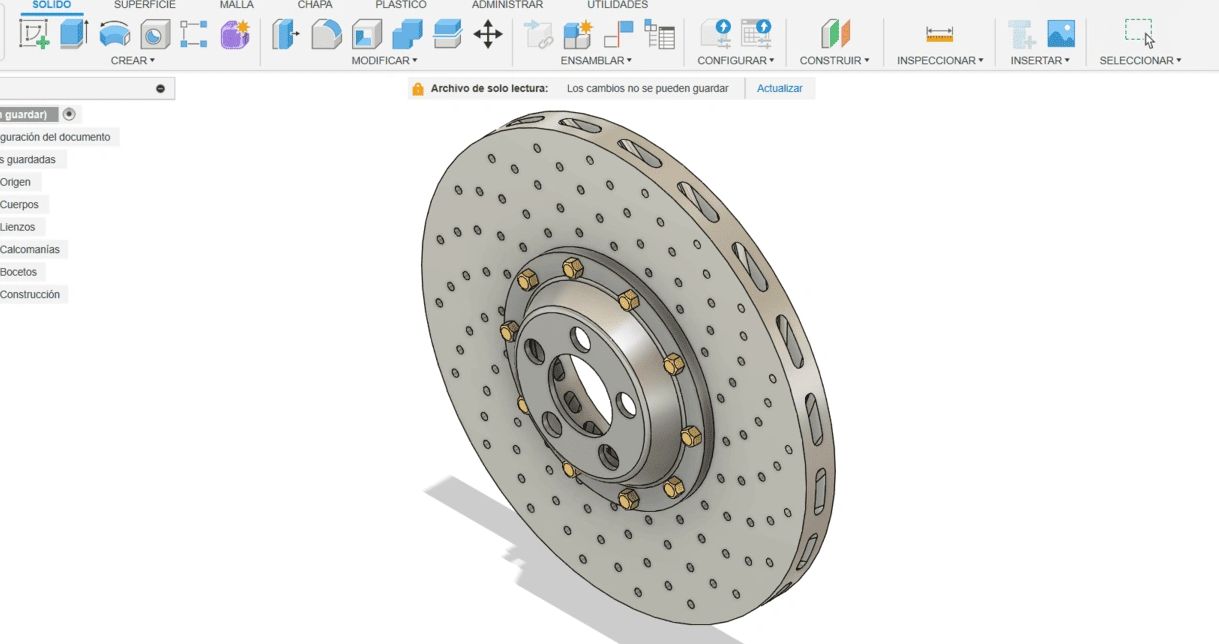Expand the MODIFICAR dropdown
Image resolution: width=1219 pixels, height=644 pixels.
coord(384,61)
